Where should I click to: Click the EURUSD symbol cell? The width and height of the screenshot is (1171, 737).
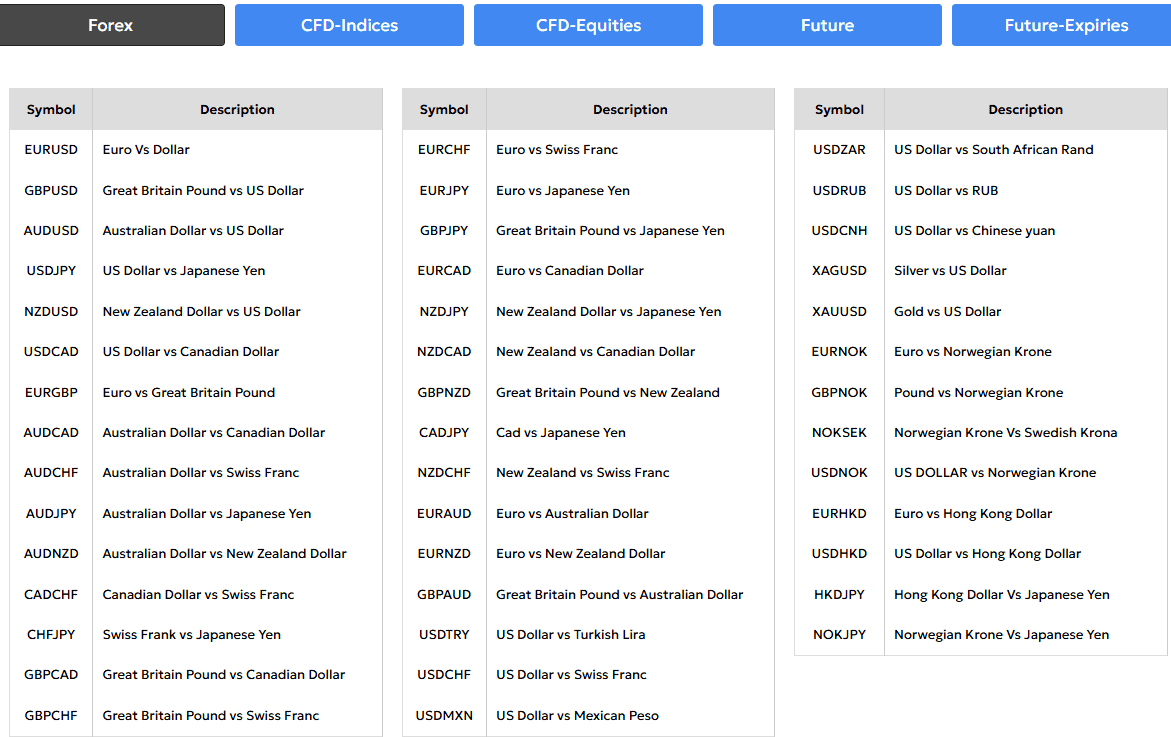[51, 150]
